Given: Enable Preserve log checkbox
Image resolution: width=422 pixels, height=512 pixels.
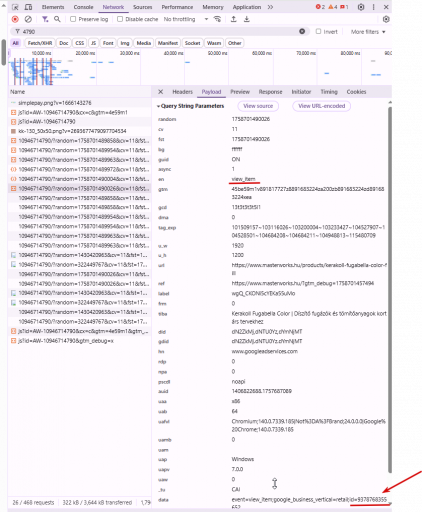Looking at the screenshot, I should tap(73, 19).
